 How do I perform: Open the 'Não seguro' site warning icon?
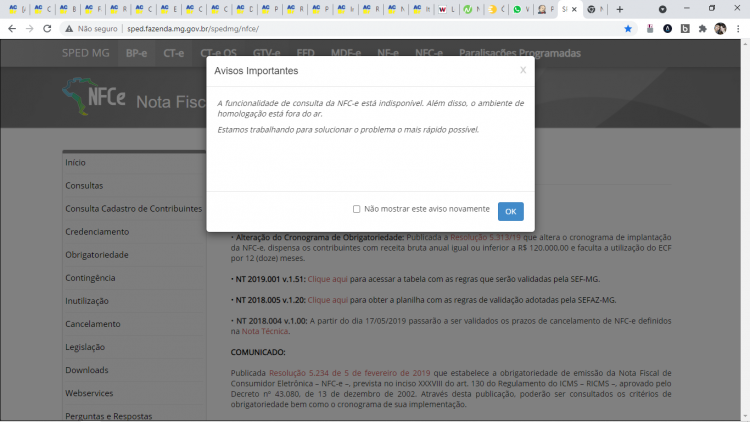pyautogui.click(x=69, y=29)
